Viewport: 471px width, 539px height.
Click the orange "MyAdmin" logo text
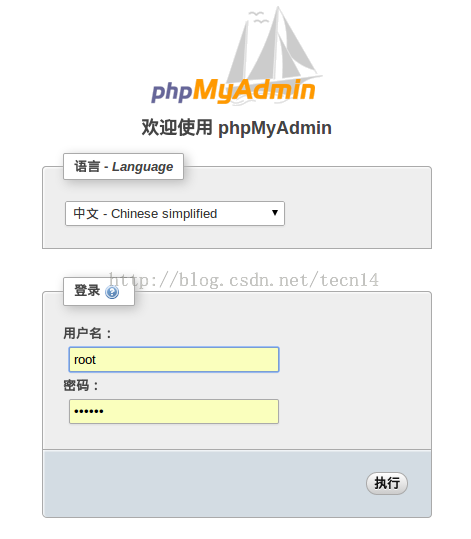(x=254, y=90)
